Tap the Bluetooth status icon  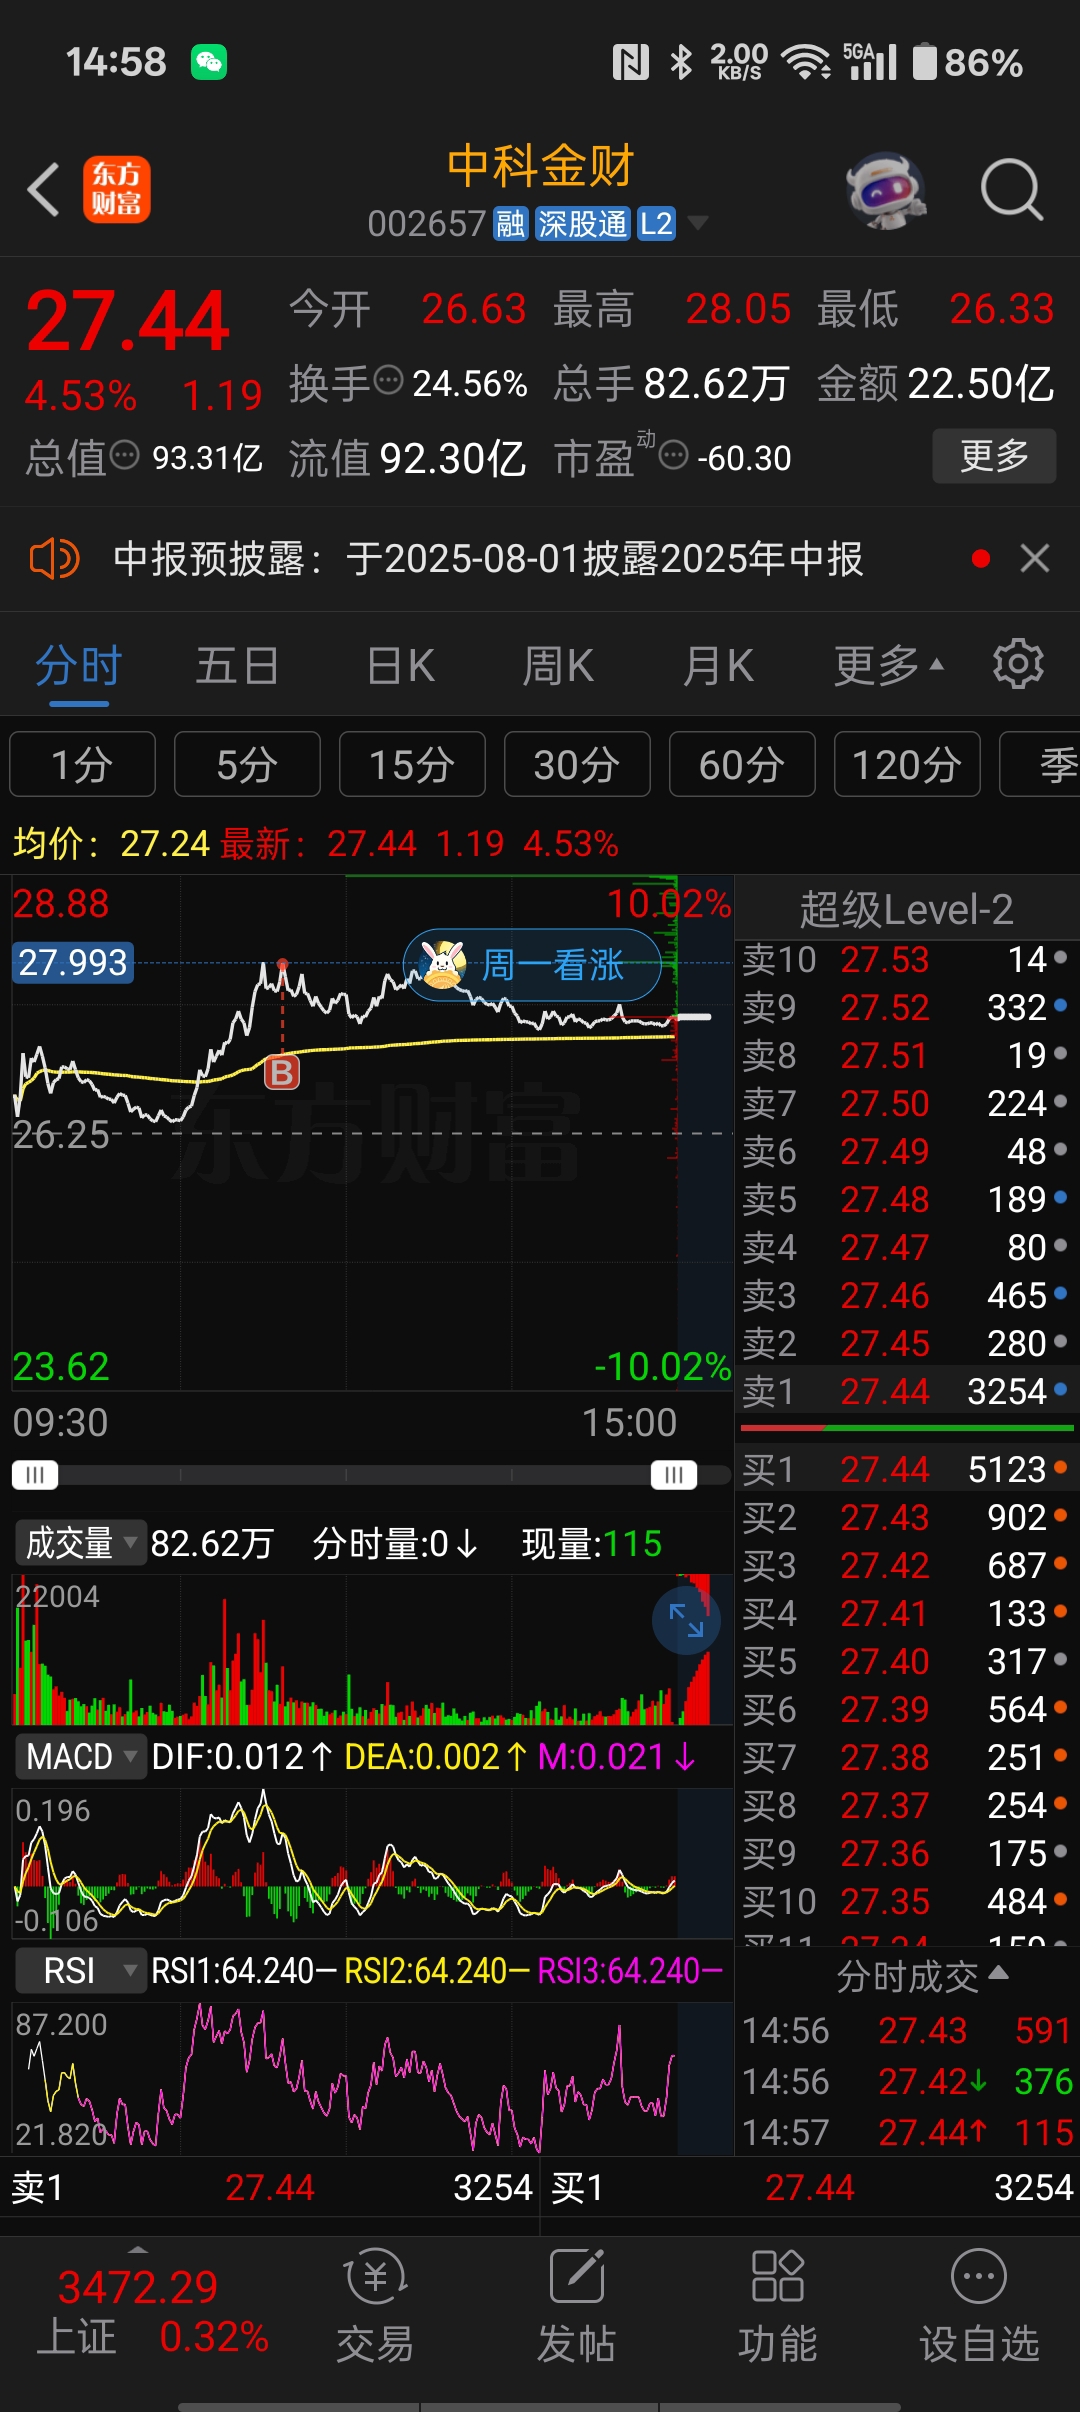click(681, 62)
